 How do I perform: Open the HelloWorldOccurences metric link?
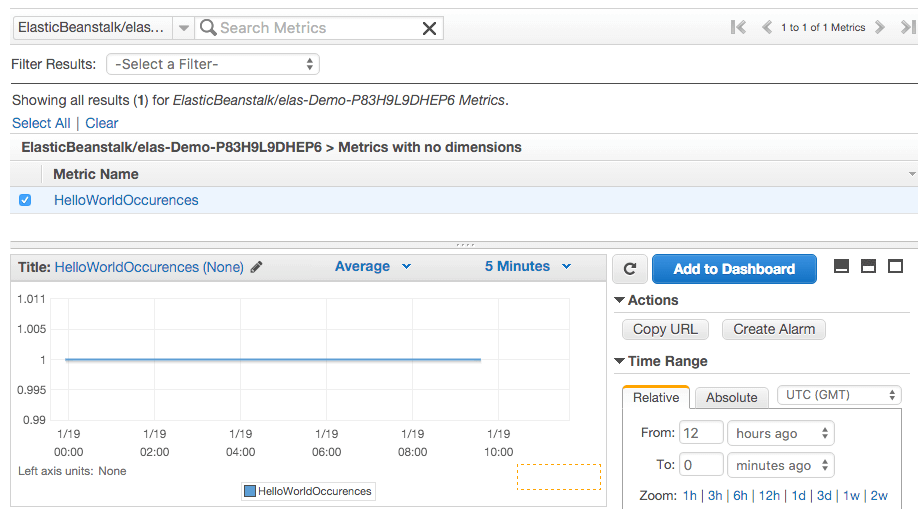pos(126,200)
